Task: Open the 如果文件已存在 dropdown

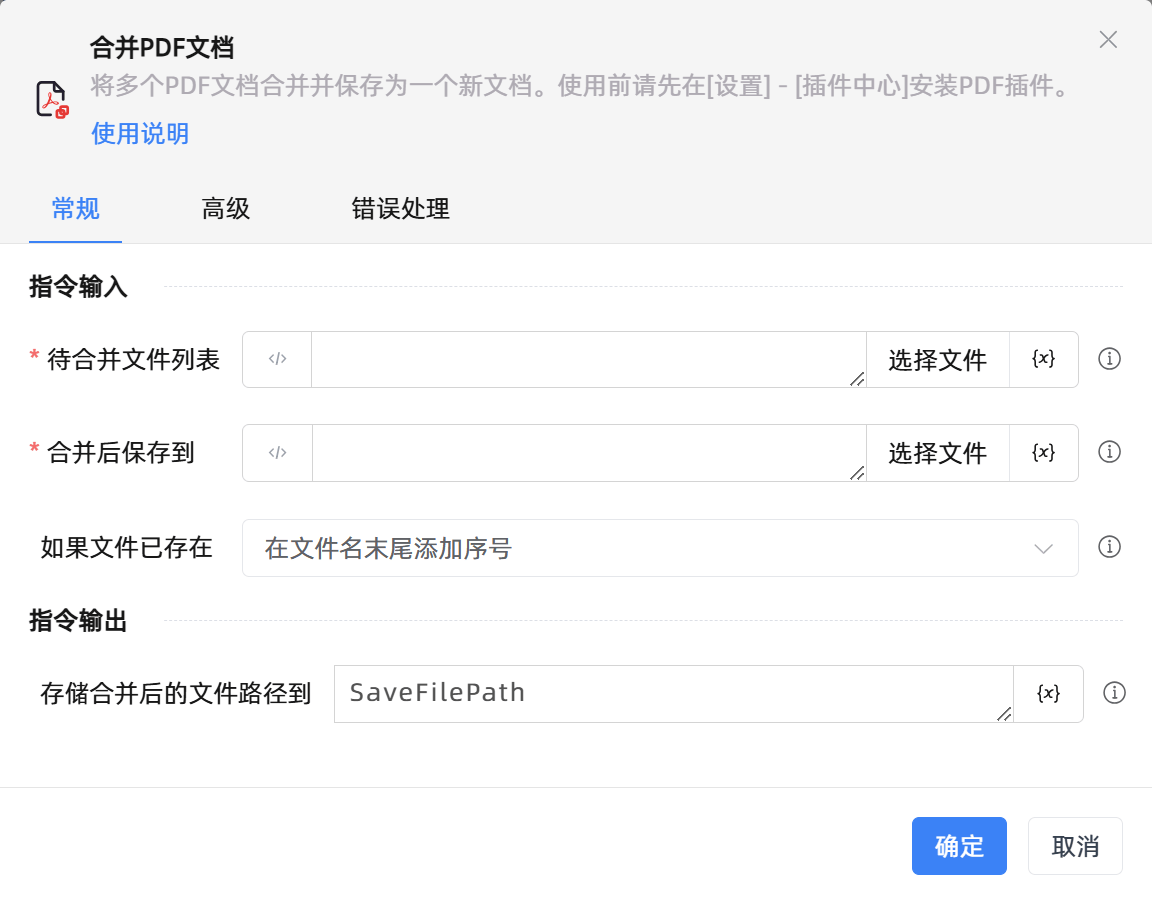Action: coord(660,548)
